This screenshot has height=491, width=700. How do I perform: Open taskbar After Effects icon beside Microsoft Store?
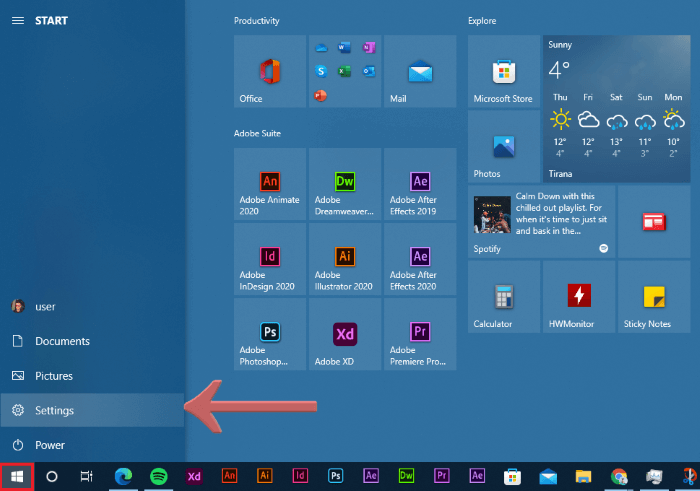(477, 476)
